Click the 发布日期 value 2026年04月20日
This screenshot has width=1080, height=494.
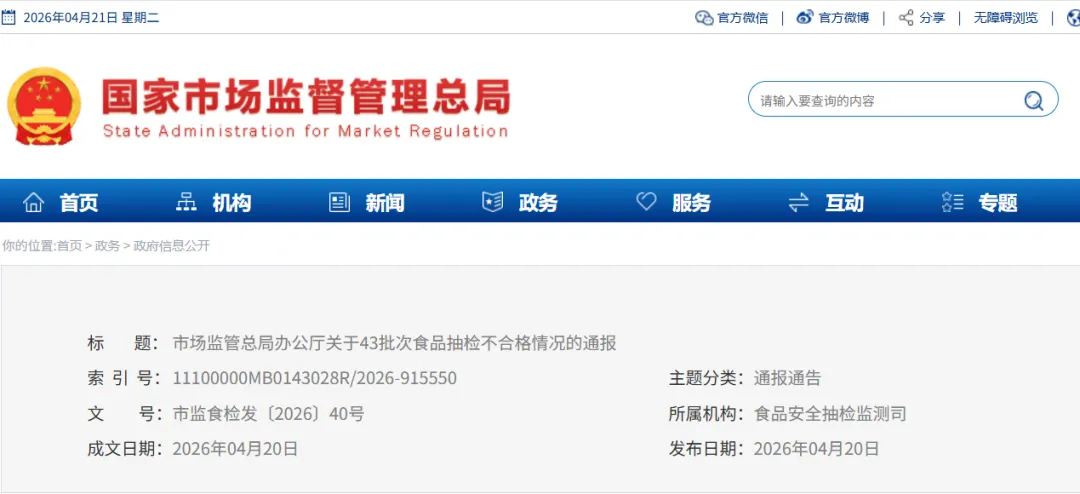[816, 449]
